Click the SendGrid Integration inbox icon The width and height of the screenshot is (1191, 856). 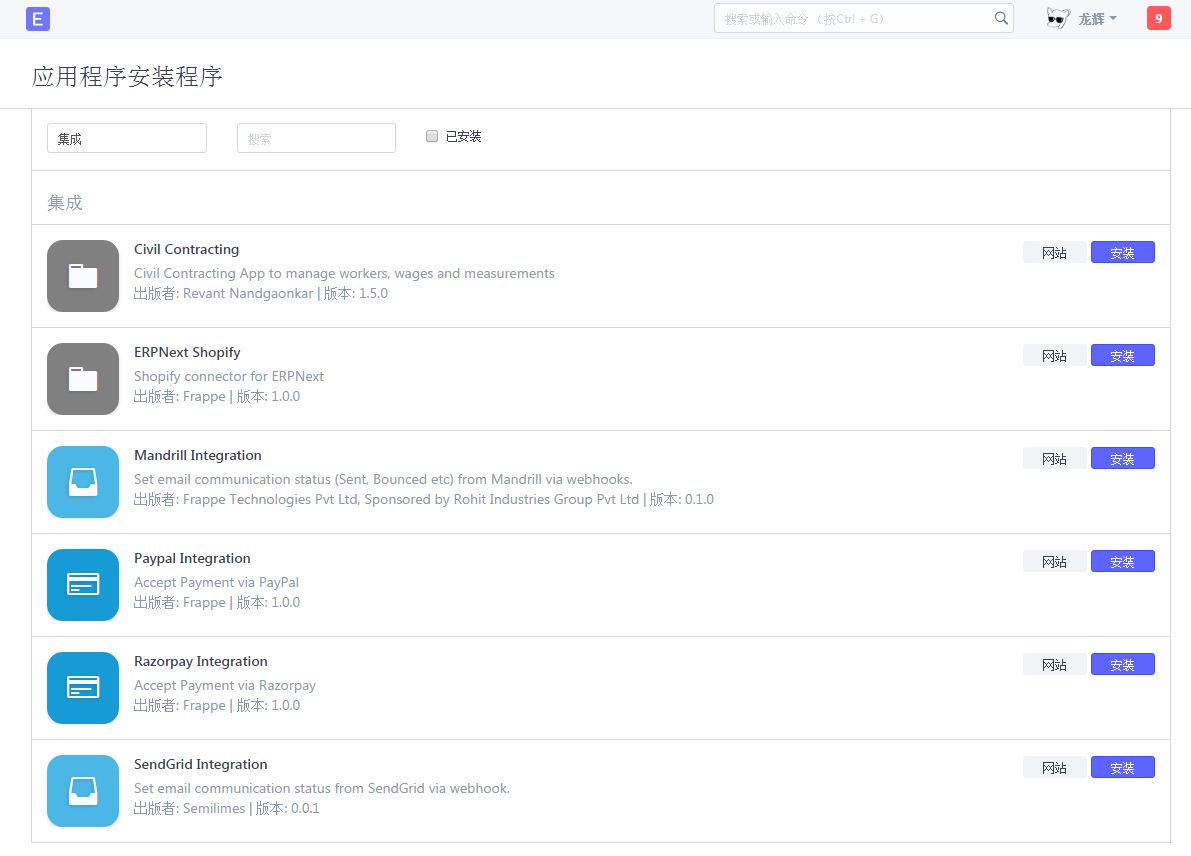coord(83,791)
